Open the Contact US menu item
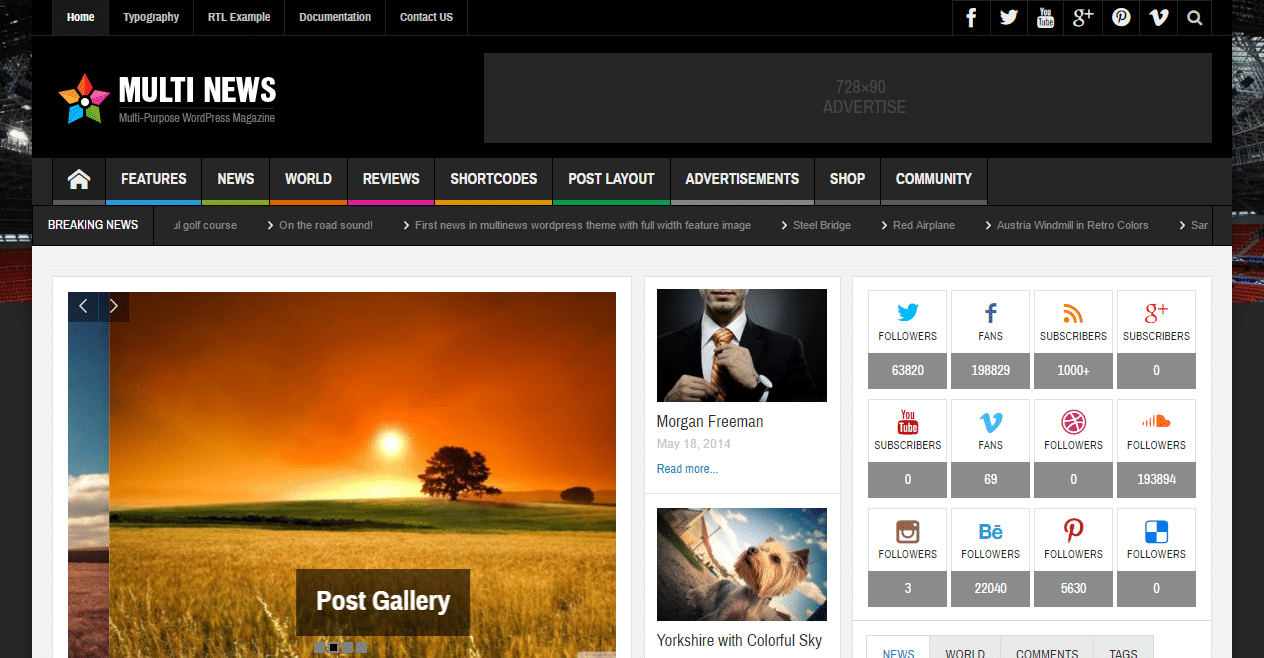1264x658 pixels. click(x=426, y=17)
